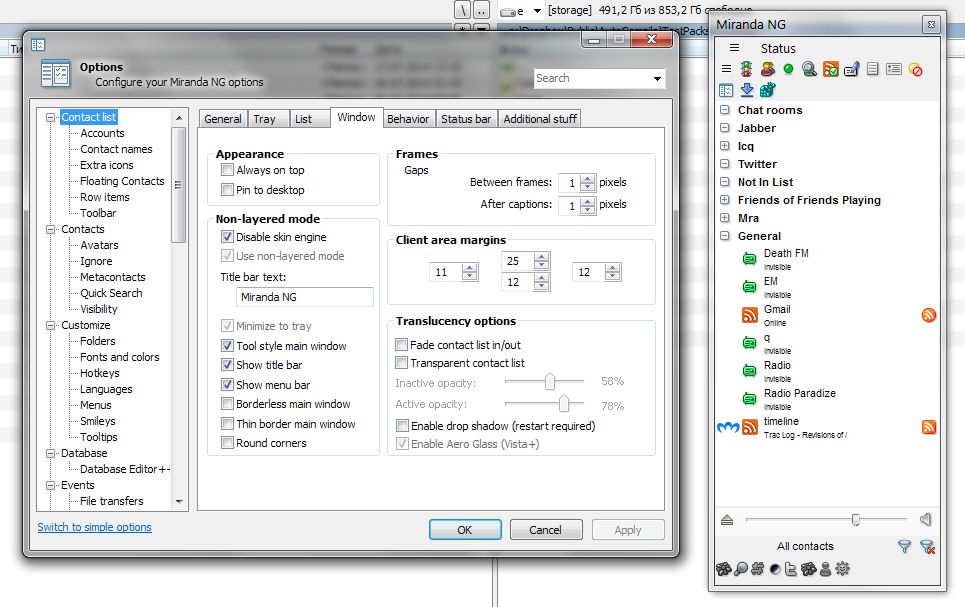Click the gray person account icon in status bar

[x=825, y=569]
